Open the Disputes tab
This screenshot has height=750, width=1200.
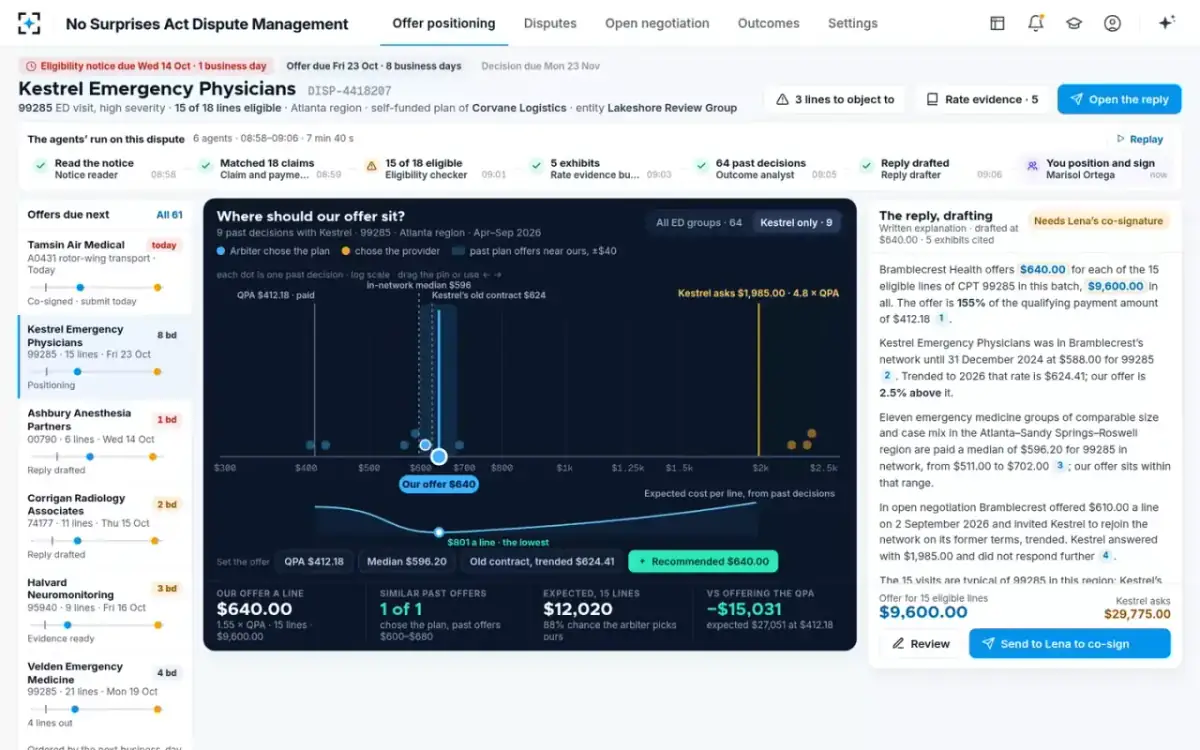(x=550, y=23)
